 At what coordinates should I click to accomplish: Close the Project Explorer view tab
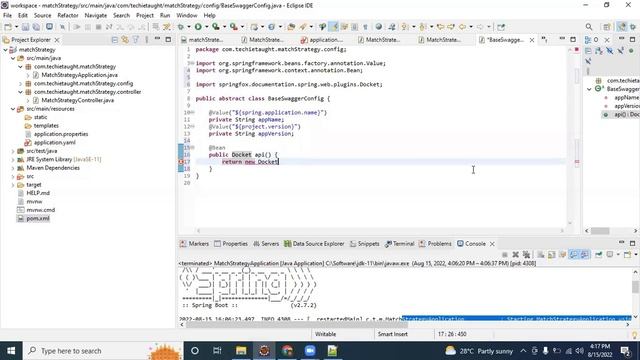pos(57,40)
